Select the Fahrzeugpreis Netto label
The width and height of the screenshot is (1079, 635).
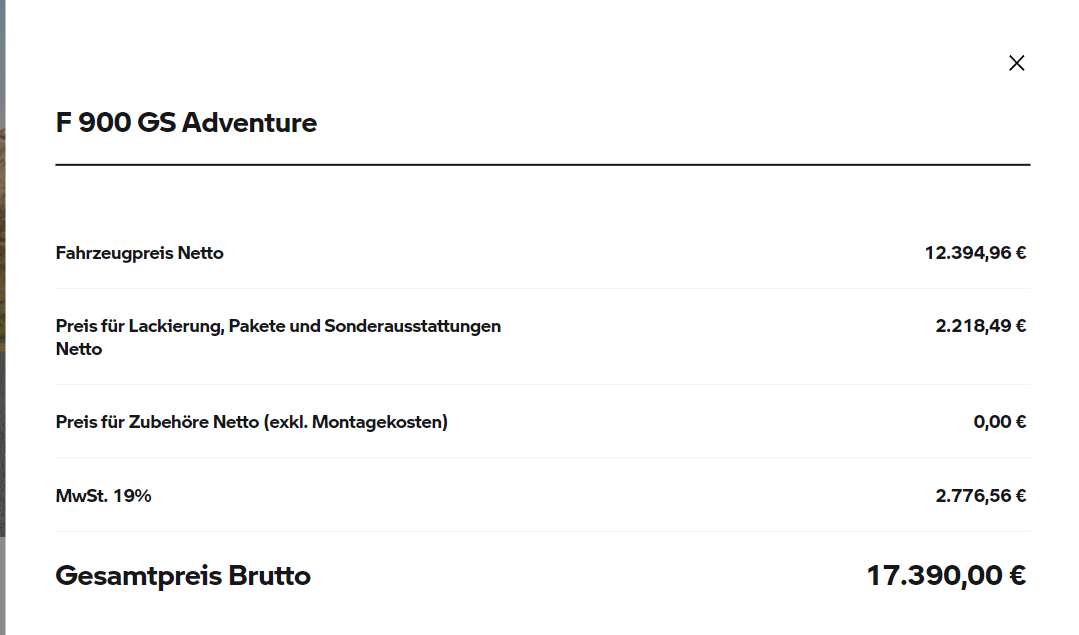140,253
